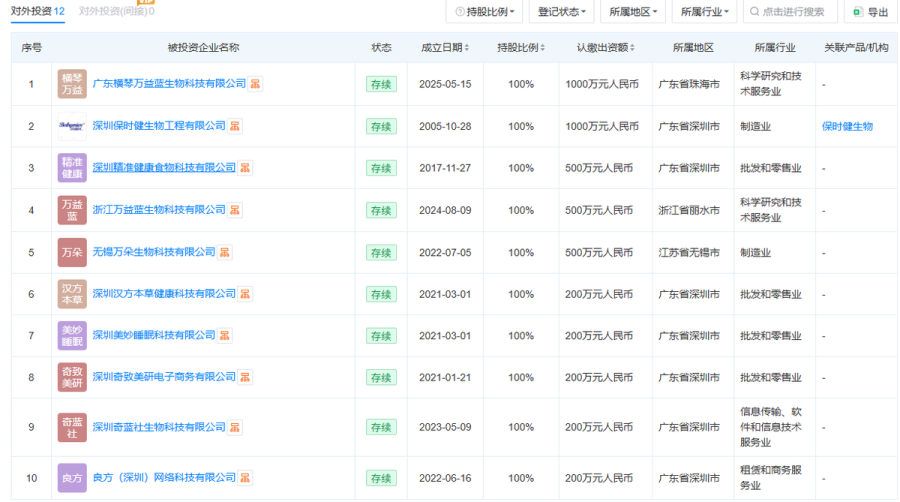The height and width of the screenshot is (502, 900).
Task: Expand the 所属行业 filter dropdown
Action: pos(704,12)
